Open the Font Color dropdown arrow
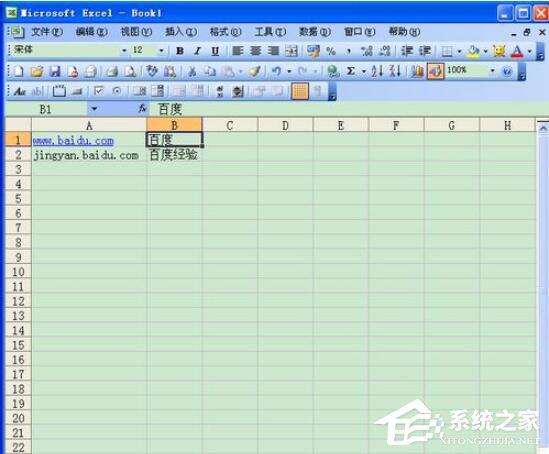 (530, 51)
